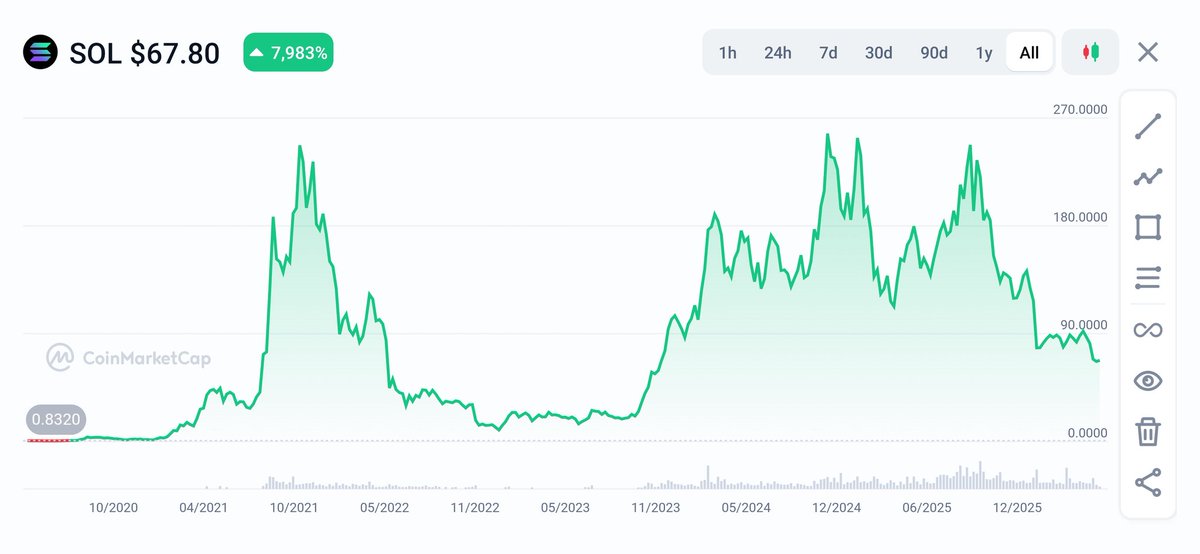The width and height of the screenshot is (1200, 554).
Task: Toggle drawings visibility with eye icon
Action: 1148,380
